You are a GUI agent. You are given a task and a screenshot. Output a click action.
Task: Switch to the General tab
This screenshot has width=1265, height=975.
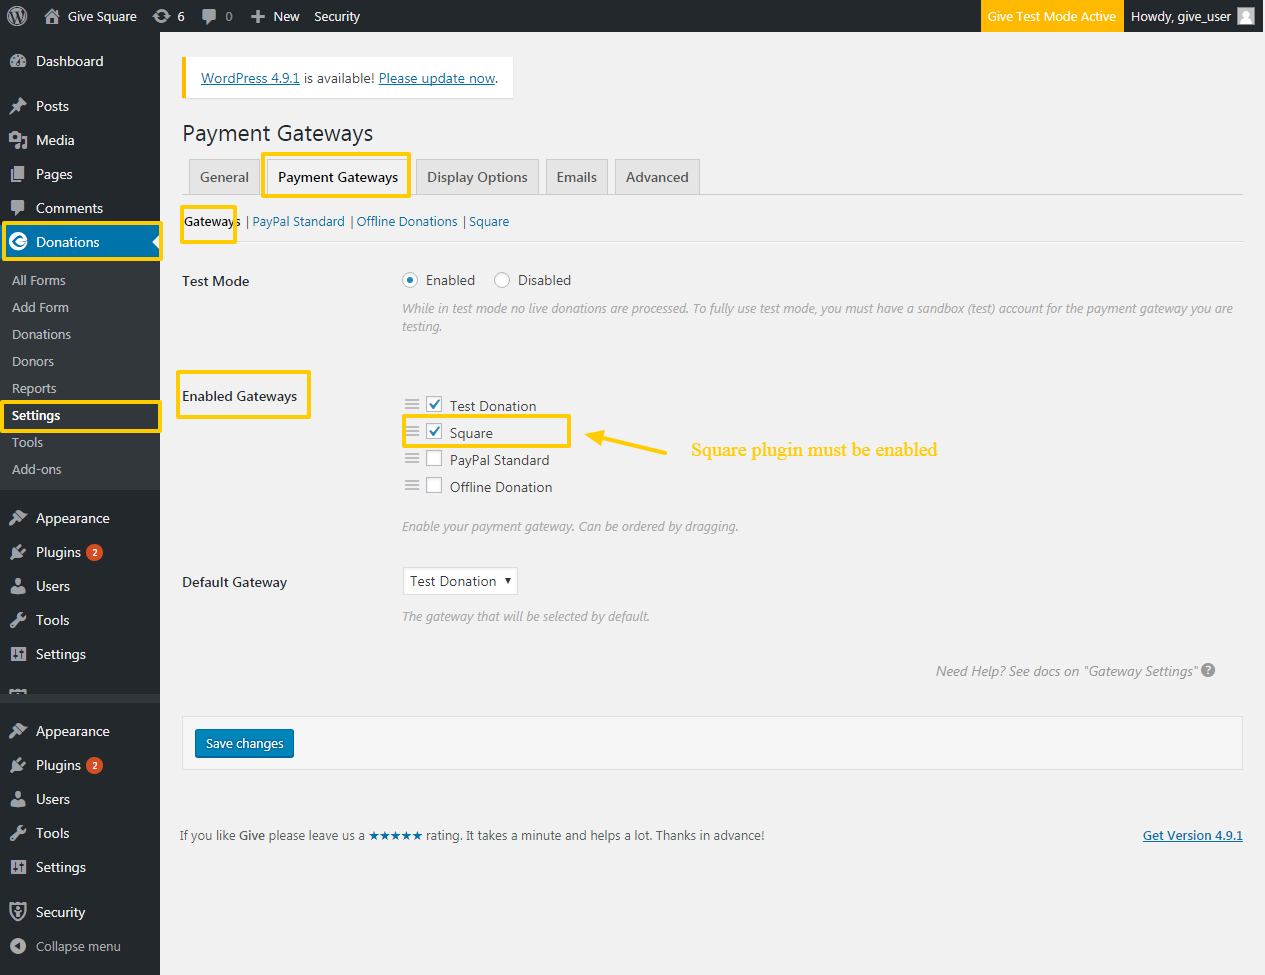coord(224,177)
